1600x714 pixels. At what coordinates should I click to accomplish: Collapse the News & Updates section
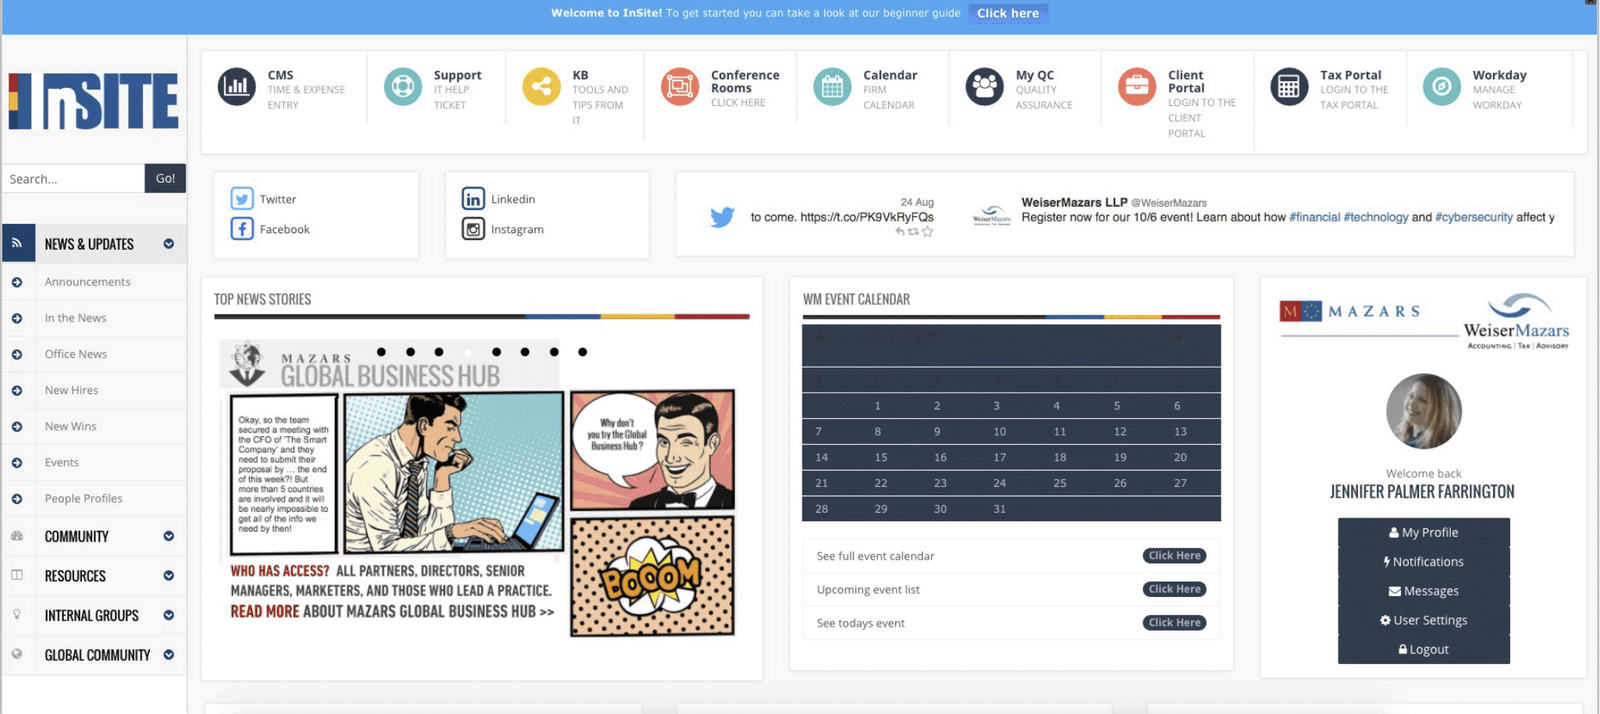point(168,244)
